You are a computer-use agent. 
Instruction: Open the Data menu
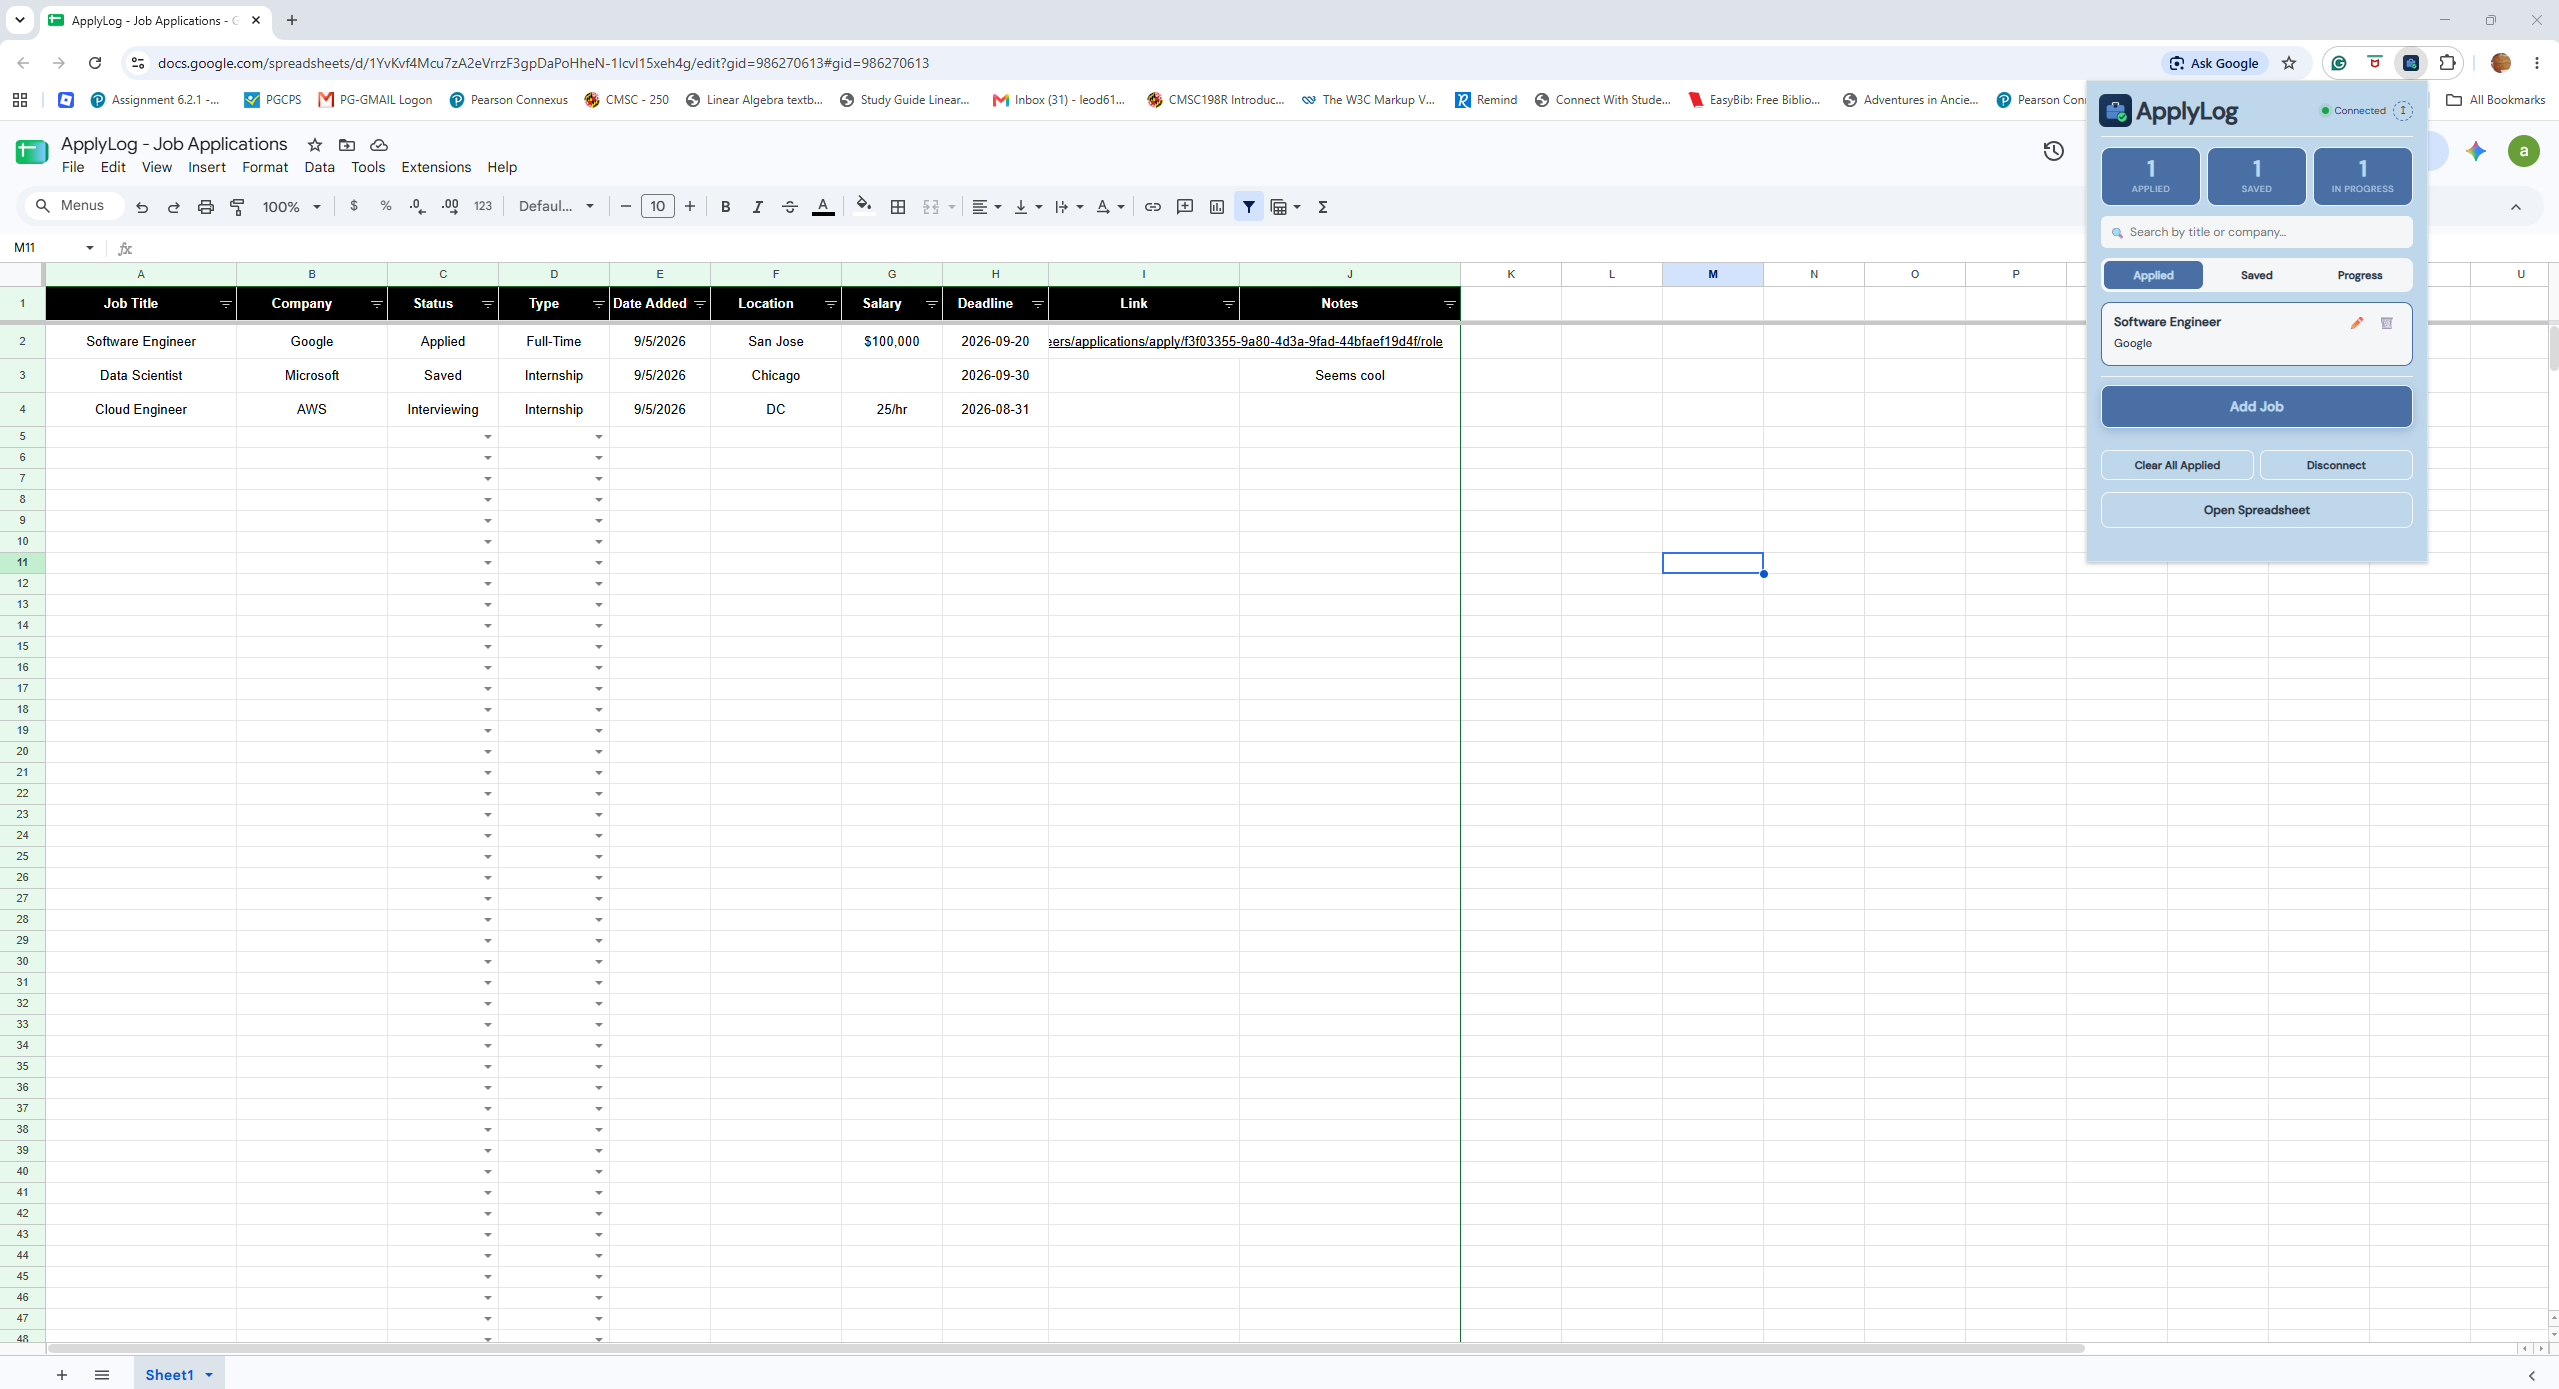319,167
